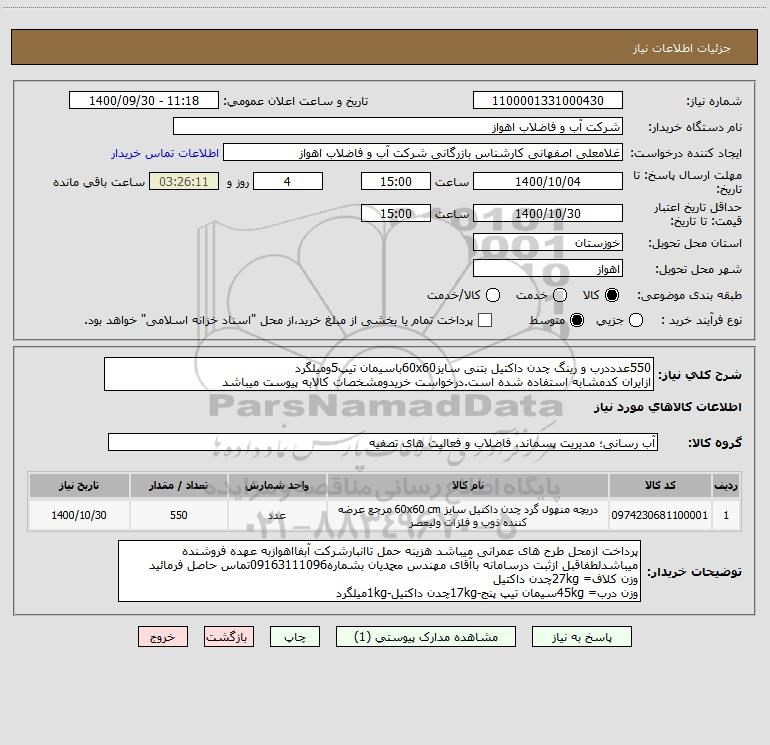Open مشاهده مدارک پیوستی (1) attachments

426,637
